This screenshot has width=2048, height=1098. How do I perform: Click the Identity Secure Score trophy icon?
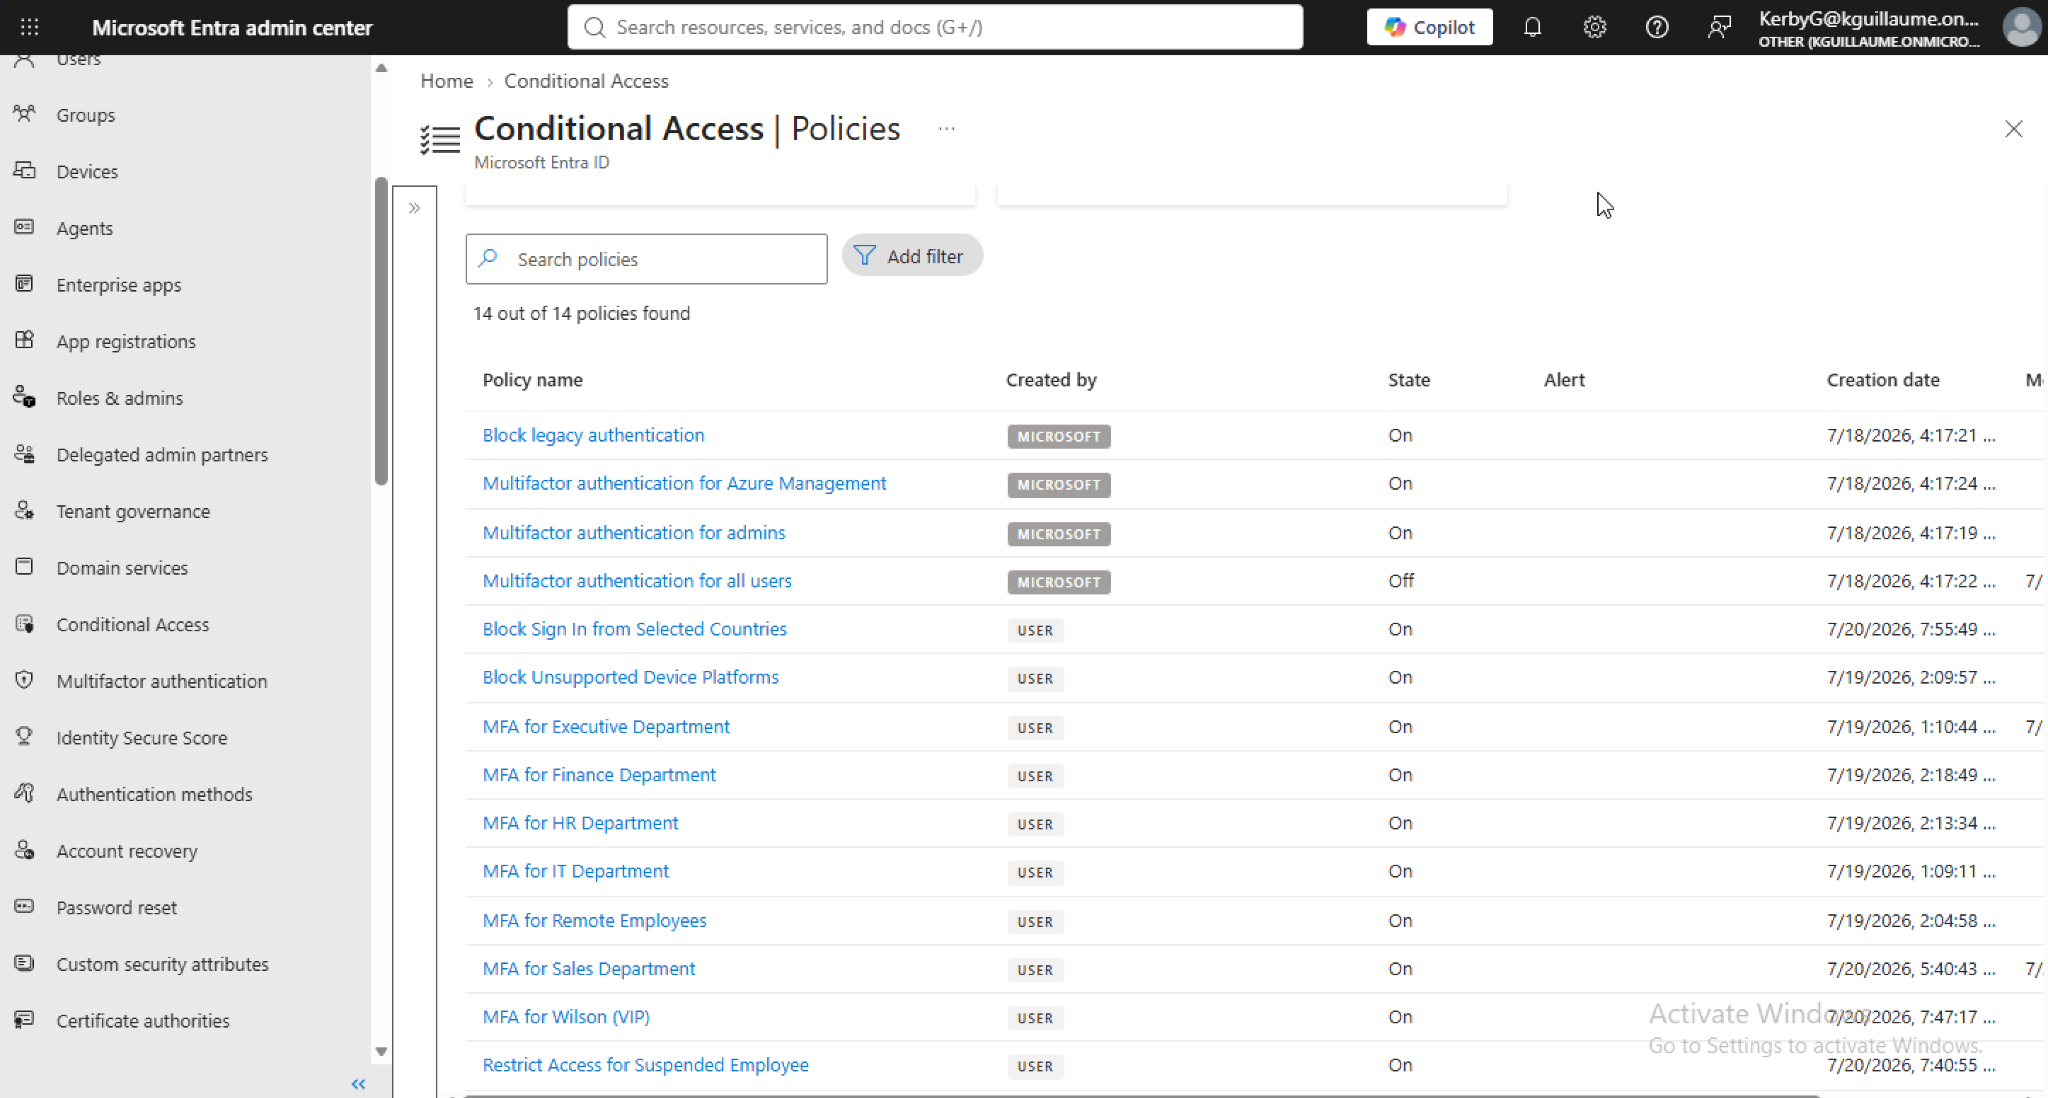point(25,737)
